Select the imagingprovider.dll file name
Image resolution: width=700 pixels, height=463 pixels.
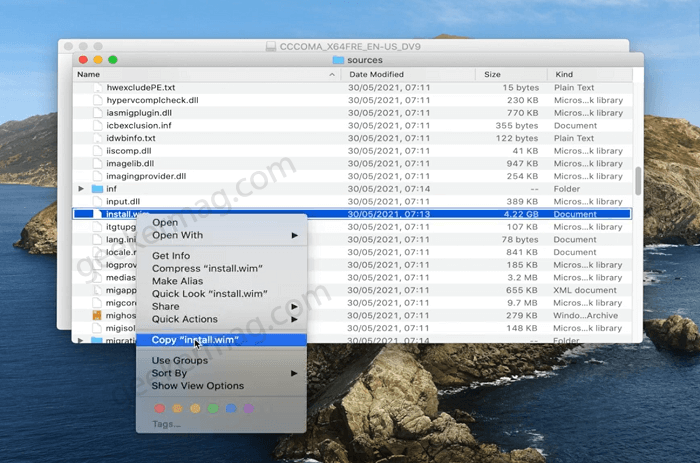[x=146, y=176]
